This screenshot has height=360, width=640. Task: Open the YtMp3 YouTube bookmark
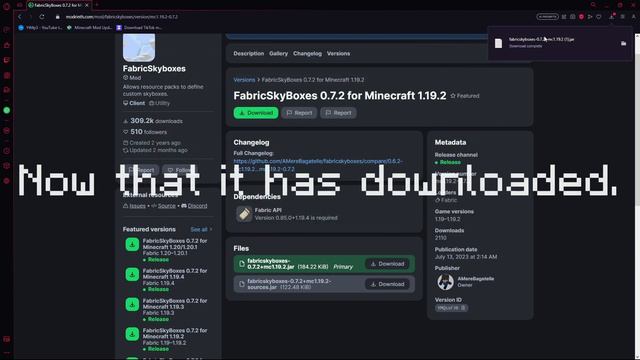(x=40, y=28)
